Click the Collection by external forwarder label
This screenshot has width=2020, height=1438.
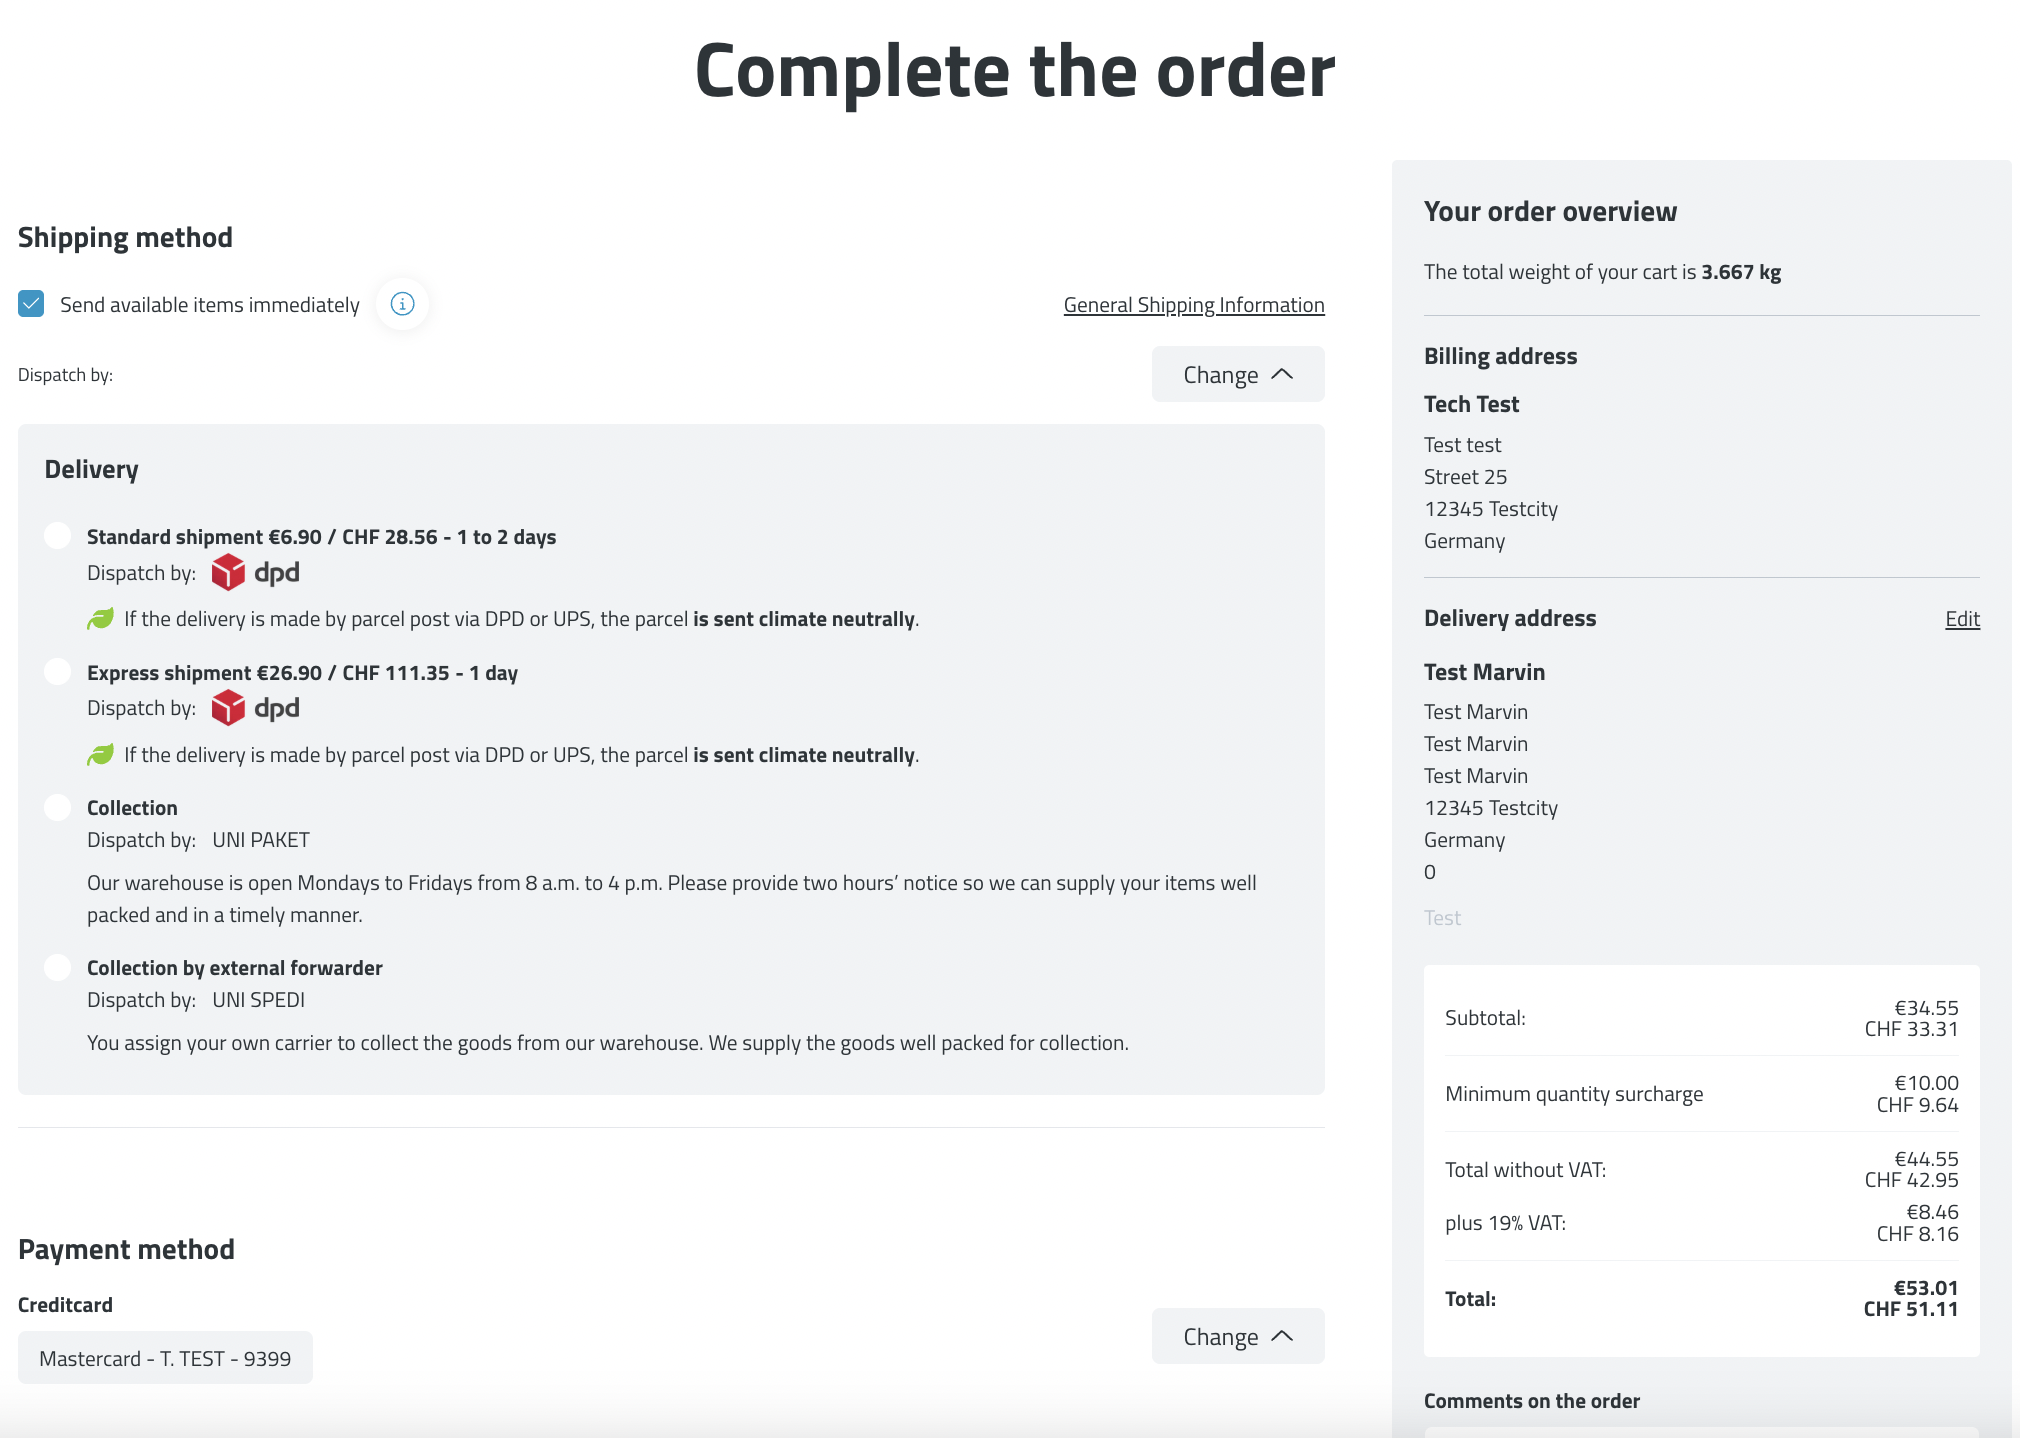point(234,968)
